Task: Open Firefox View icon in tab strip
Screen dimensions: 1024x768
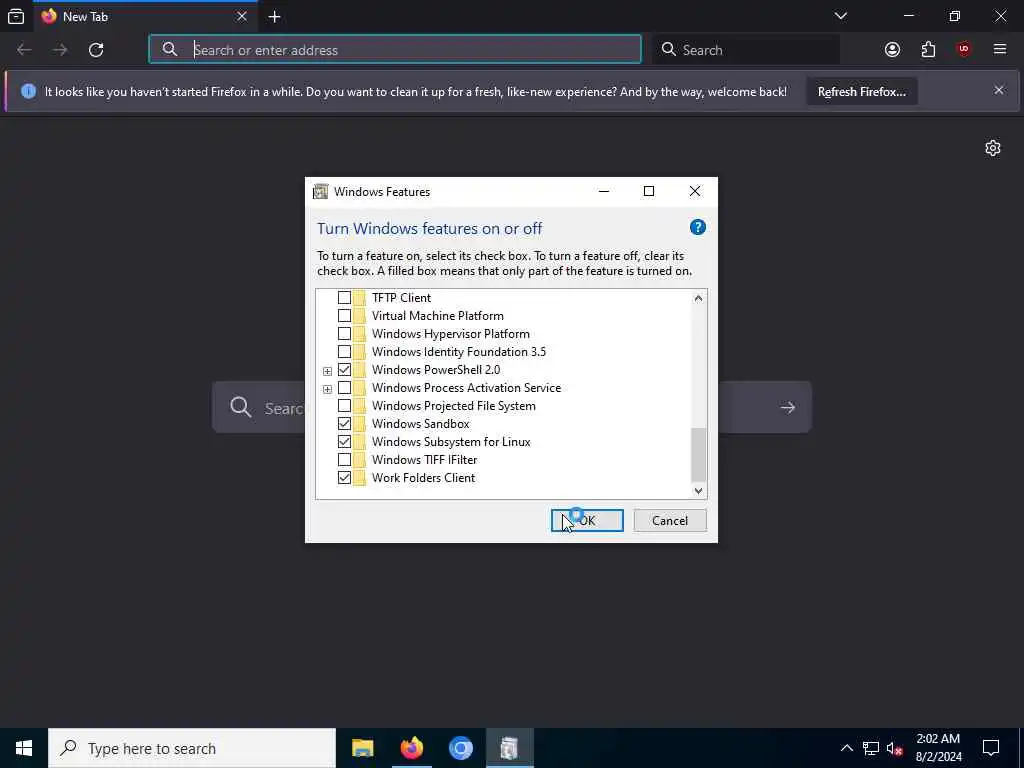Action: pos(16,16)
